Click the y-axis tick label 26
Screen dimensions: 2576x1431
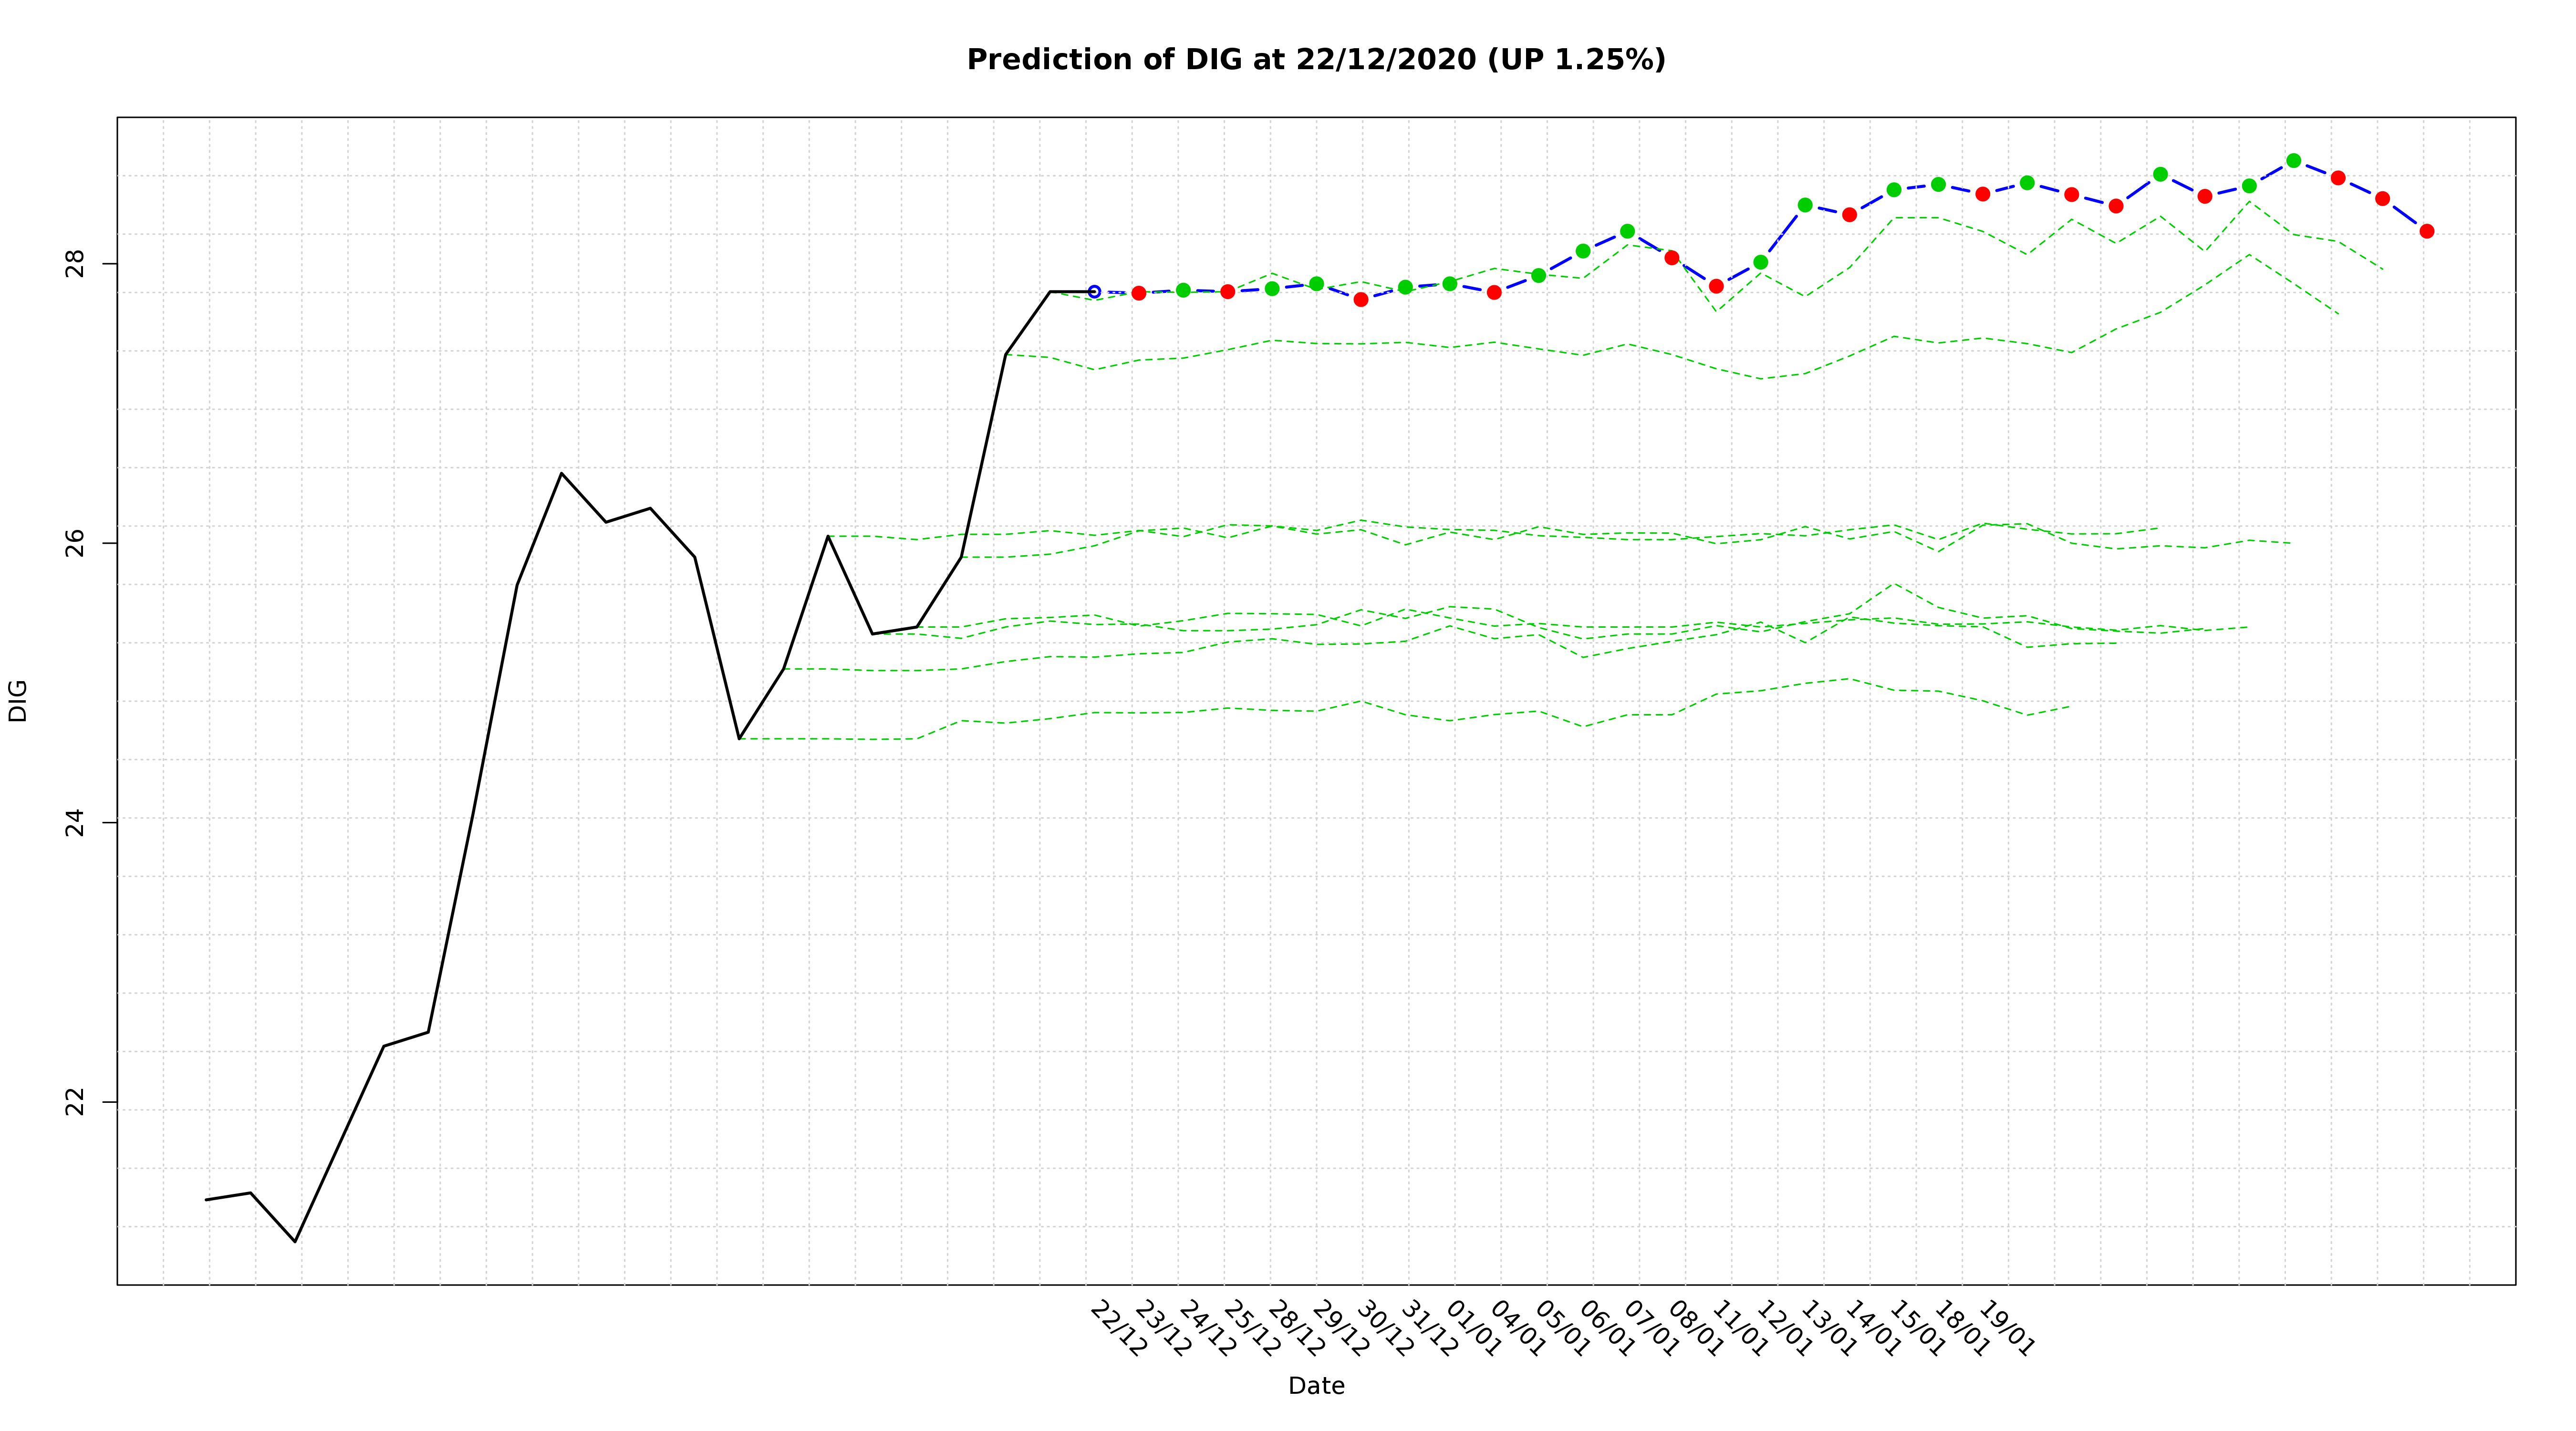[76, 543]
